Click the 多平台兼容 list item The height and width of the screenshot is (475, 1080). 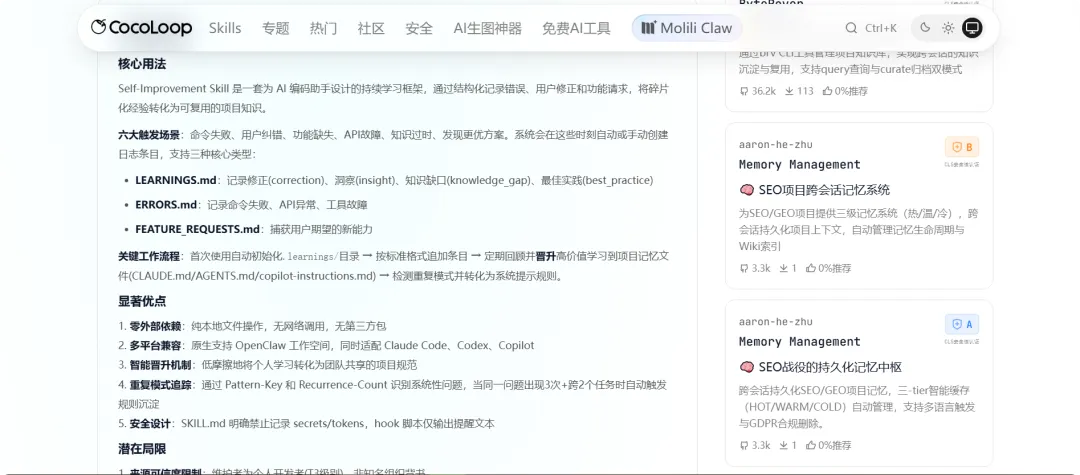click(x=326, y=345)
